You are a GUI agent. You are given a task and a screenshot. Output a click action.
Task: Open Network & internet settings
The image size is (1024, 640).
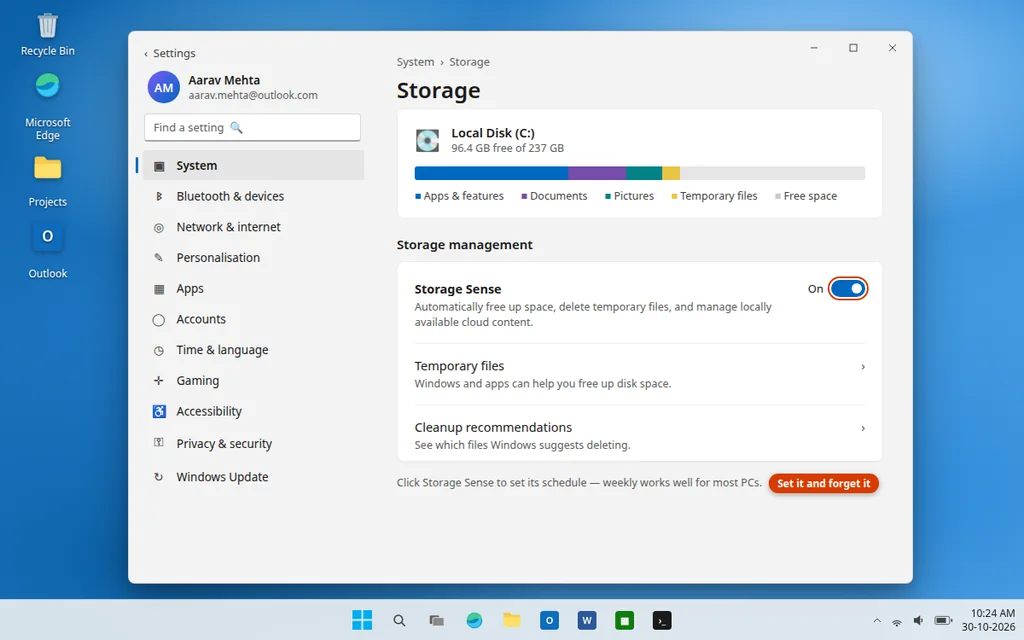[253, 227]
